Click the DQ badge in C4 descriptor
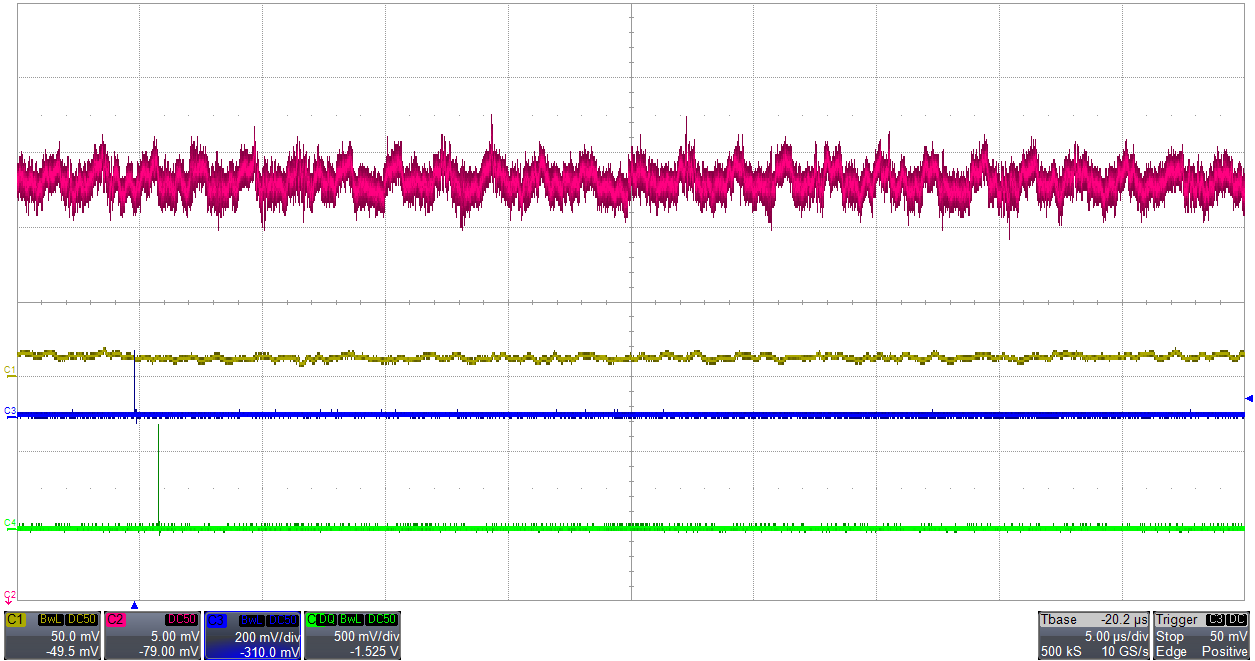Viewport: 1255px width, 661px height. coord(327,620)
